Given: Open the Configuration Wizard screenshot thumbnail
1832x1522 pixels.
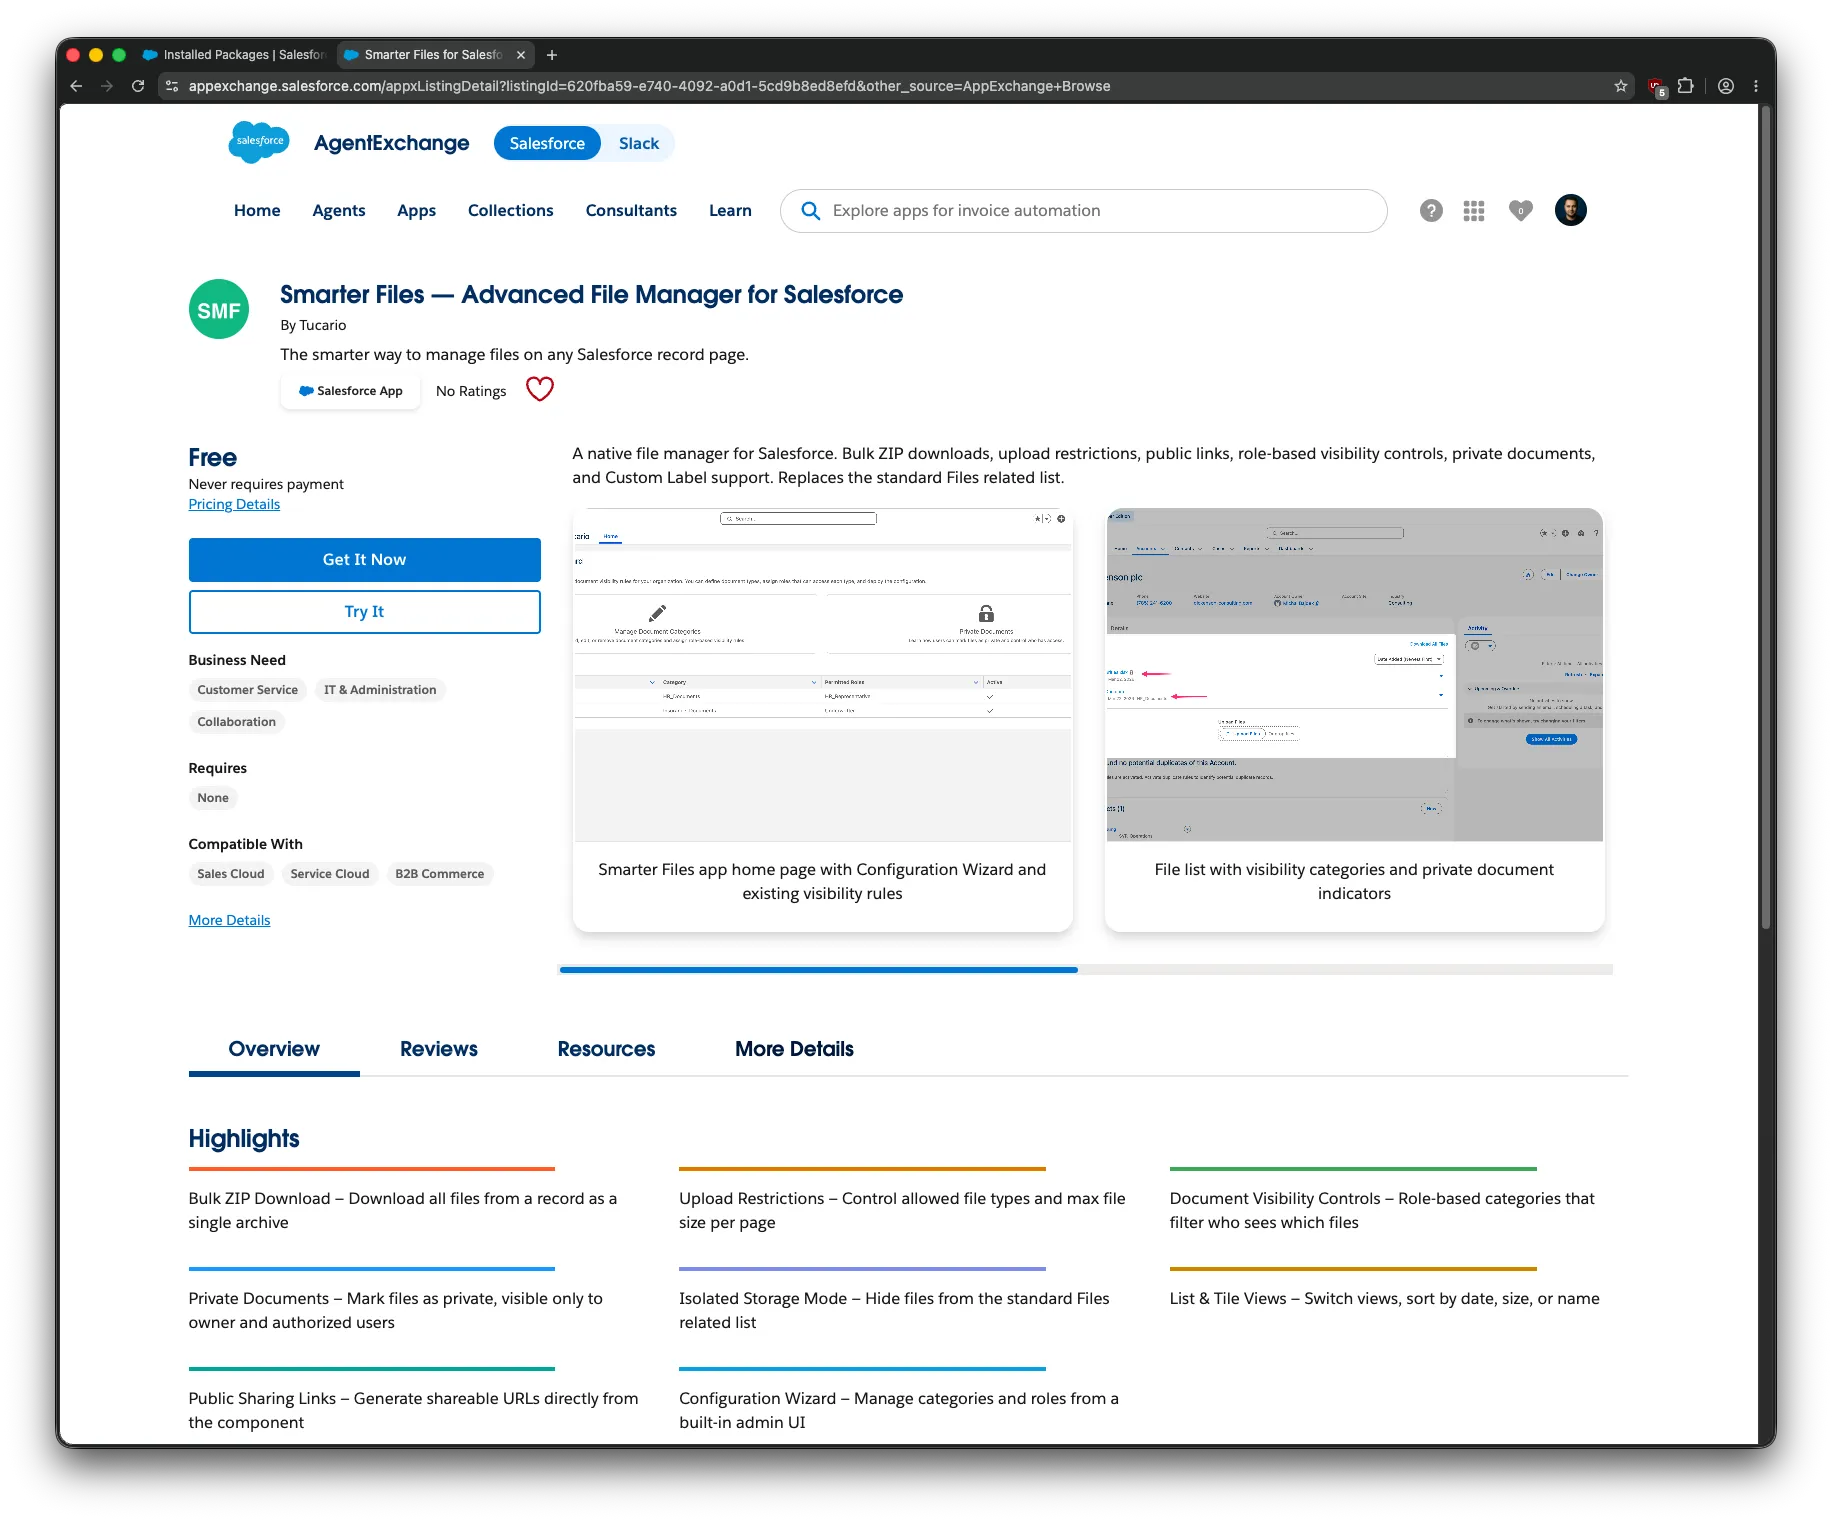Looking at the screenshot, I should [x=822, y=675].
